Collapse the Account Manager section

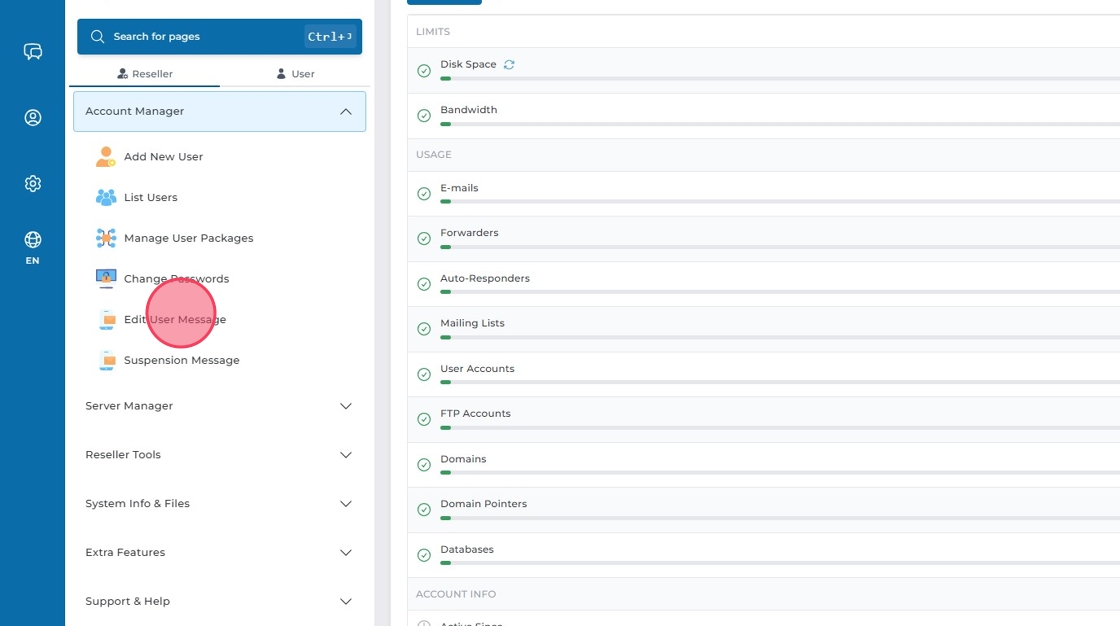(x=346, y=112)
